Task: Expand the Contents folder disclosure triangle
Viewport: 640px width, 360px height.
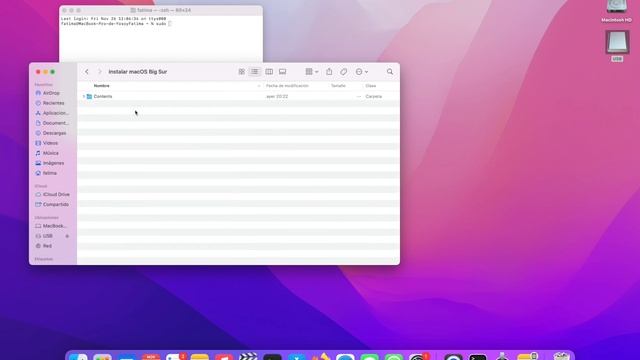Action: (x=84, y=97)
